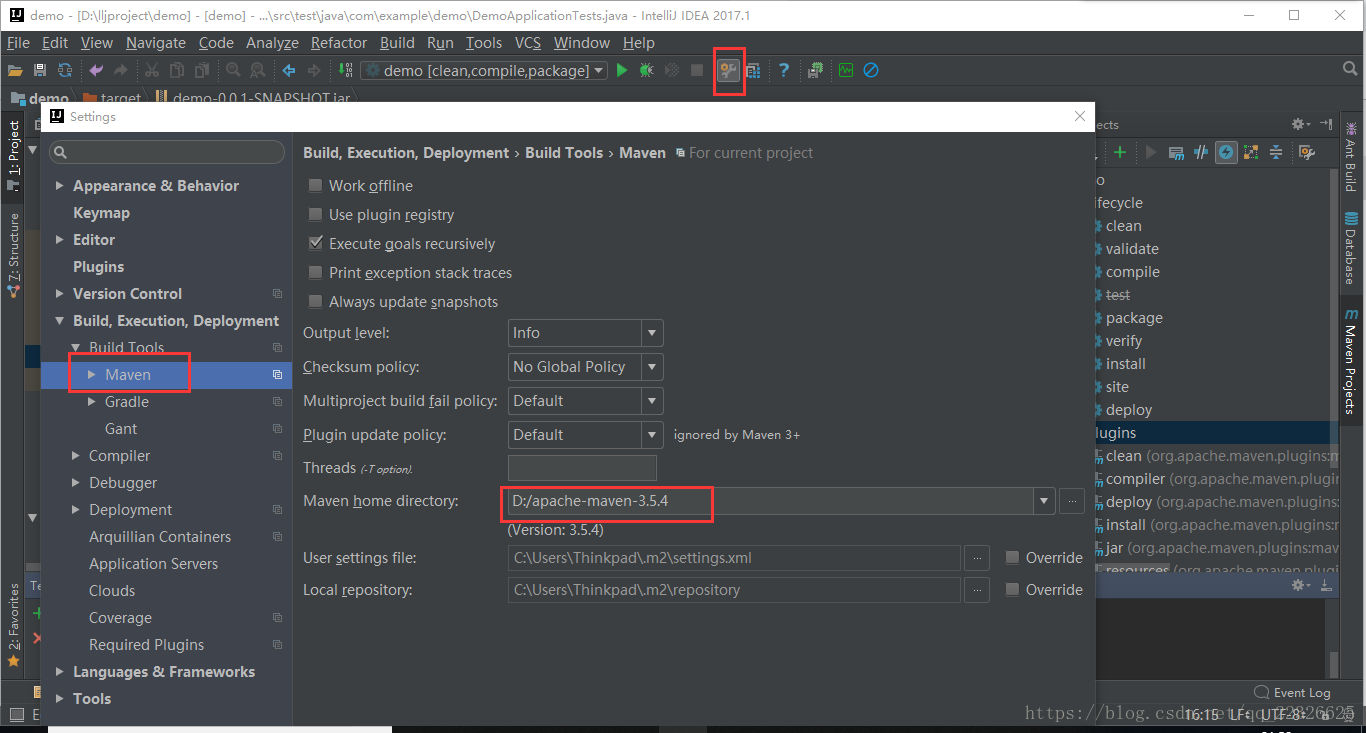Click the Event Log status bar item

click(x=1292, y=692)
